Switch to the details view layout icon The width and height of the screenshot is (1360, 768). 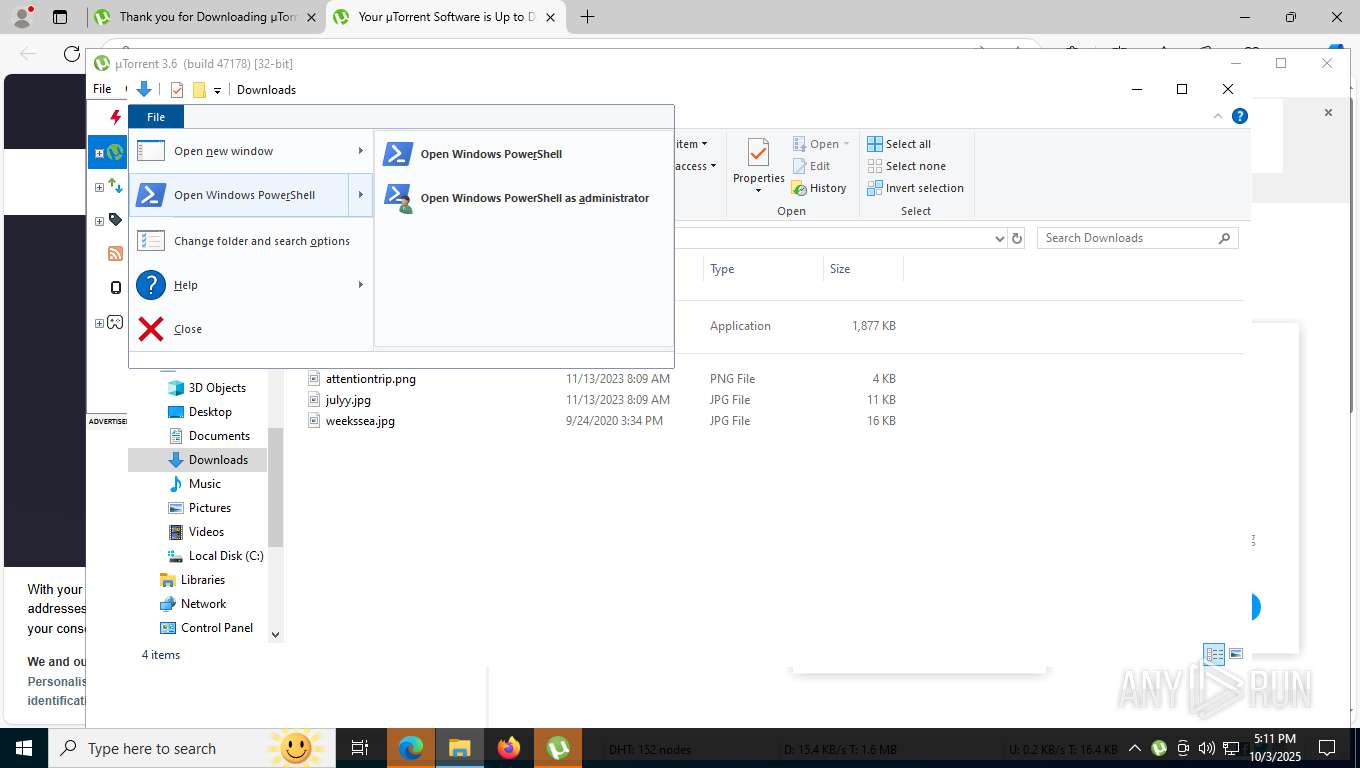pos(1214,655)
